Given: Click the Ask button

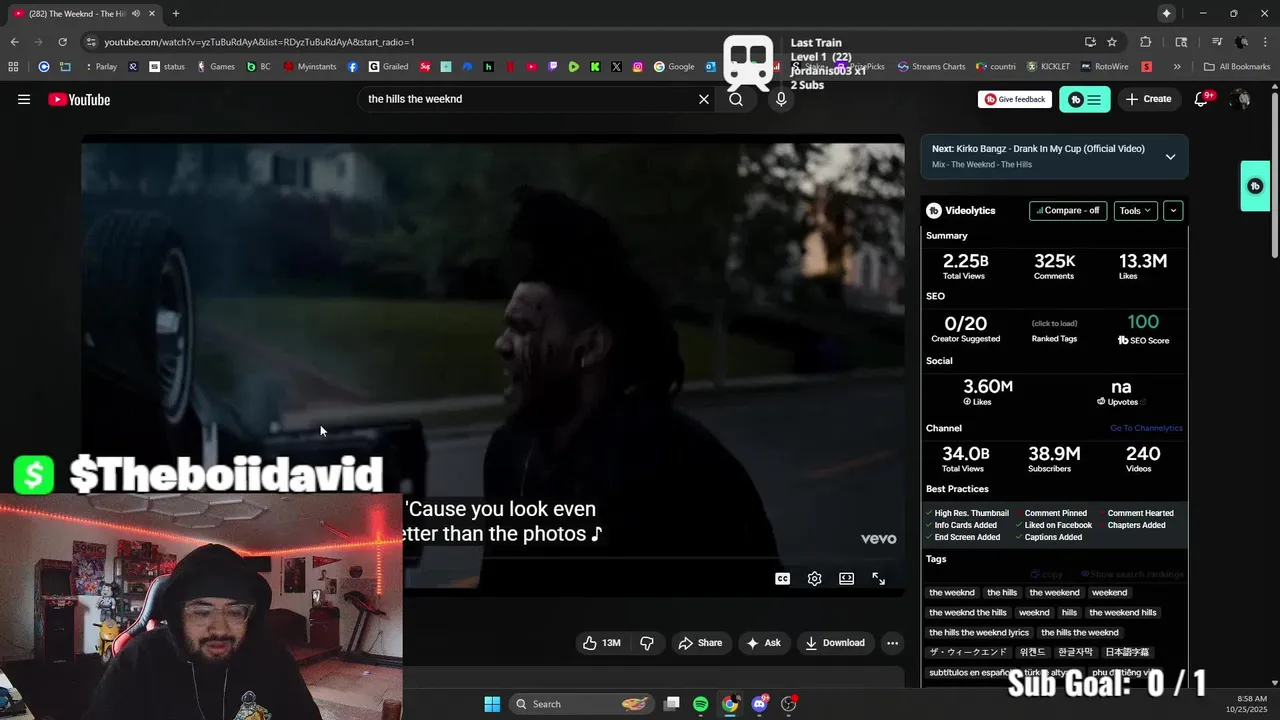Looking at the screenshot, I should [764, 643].
